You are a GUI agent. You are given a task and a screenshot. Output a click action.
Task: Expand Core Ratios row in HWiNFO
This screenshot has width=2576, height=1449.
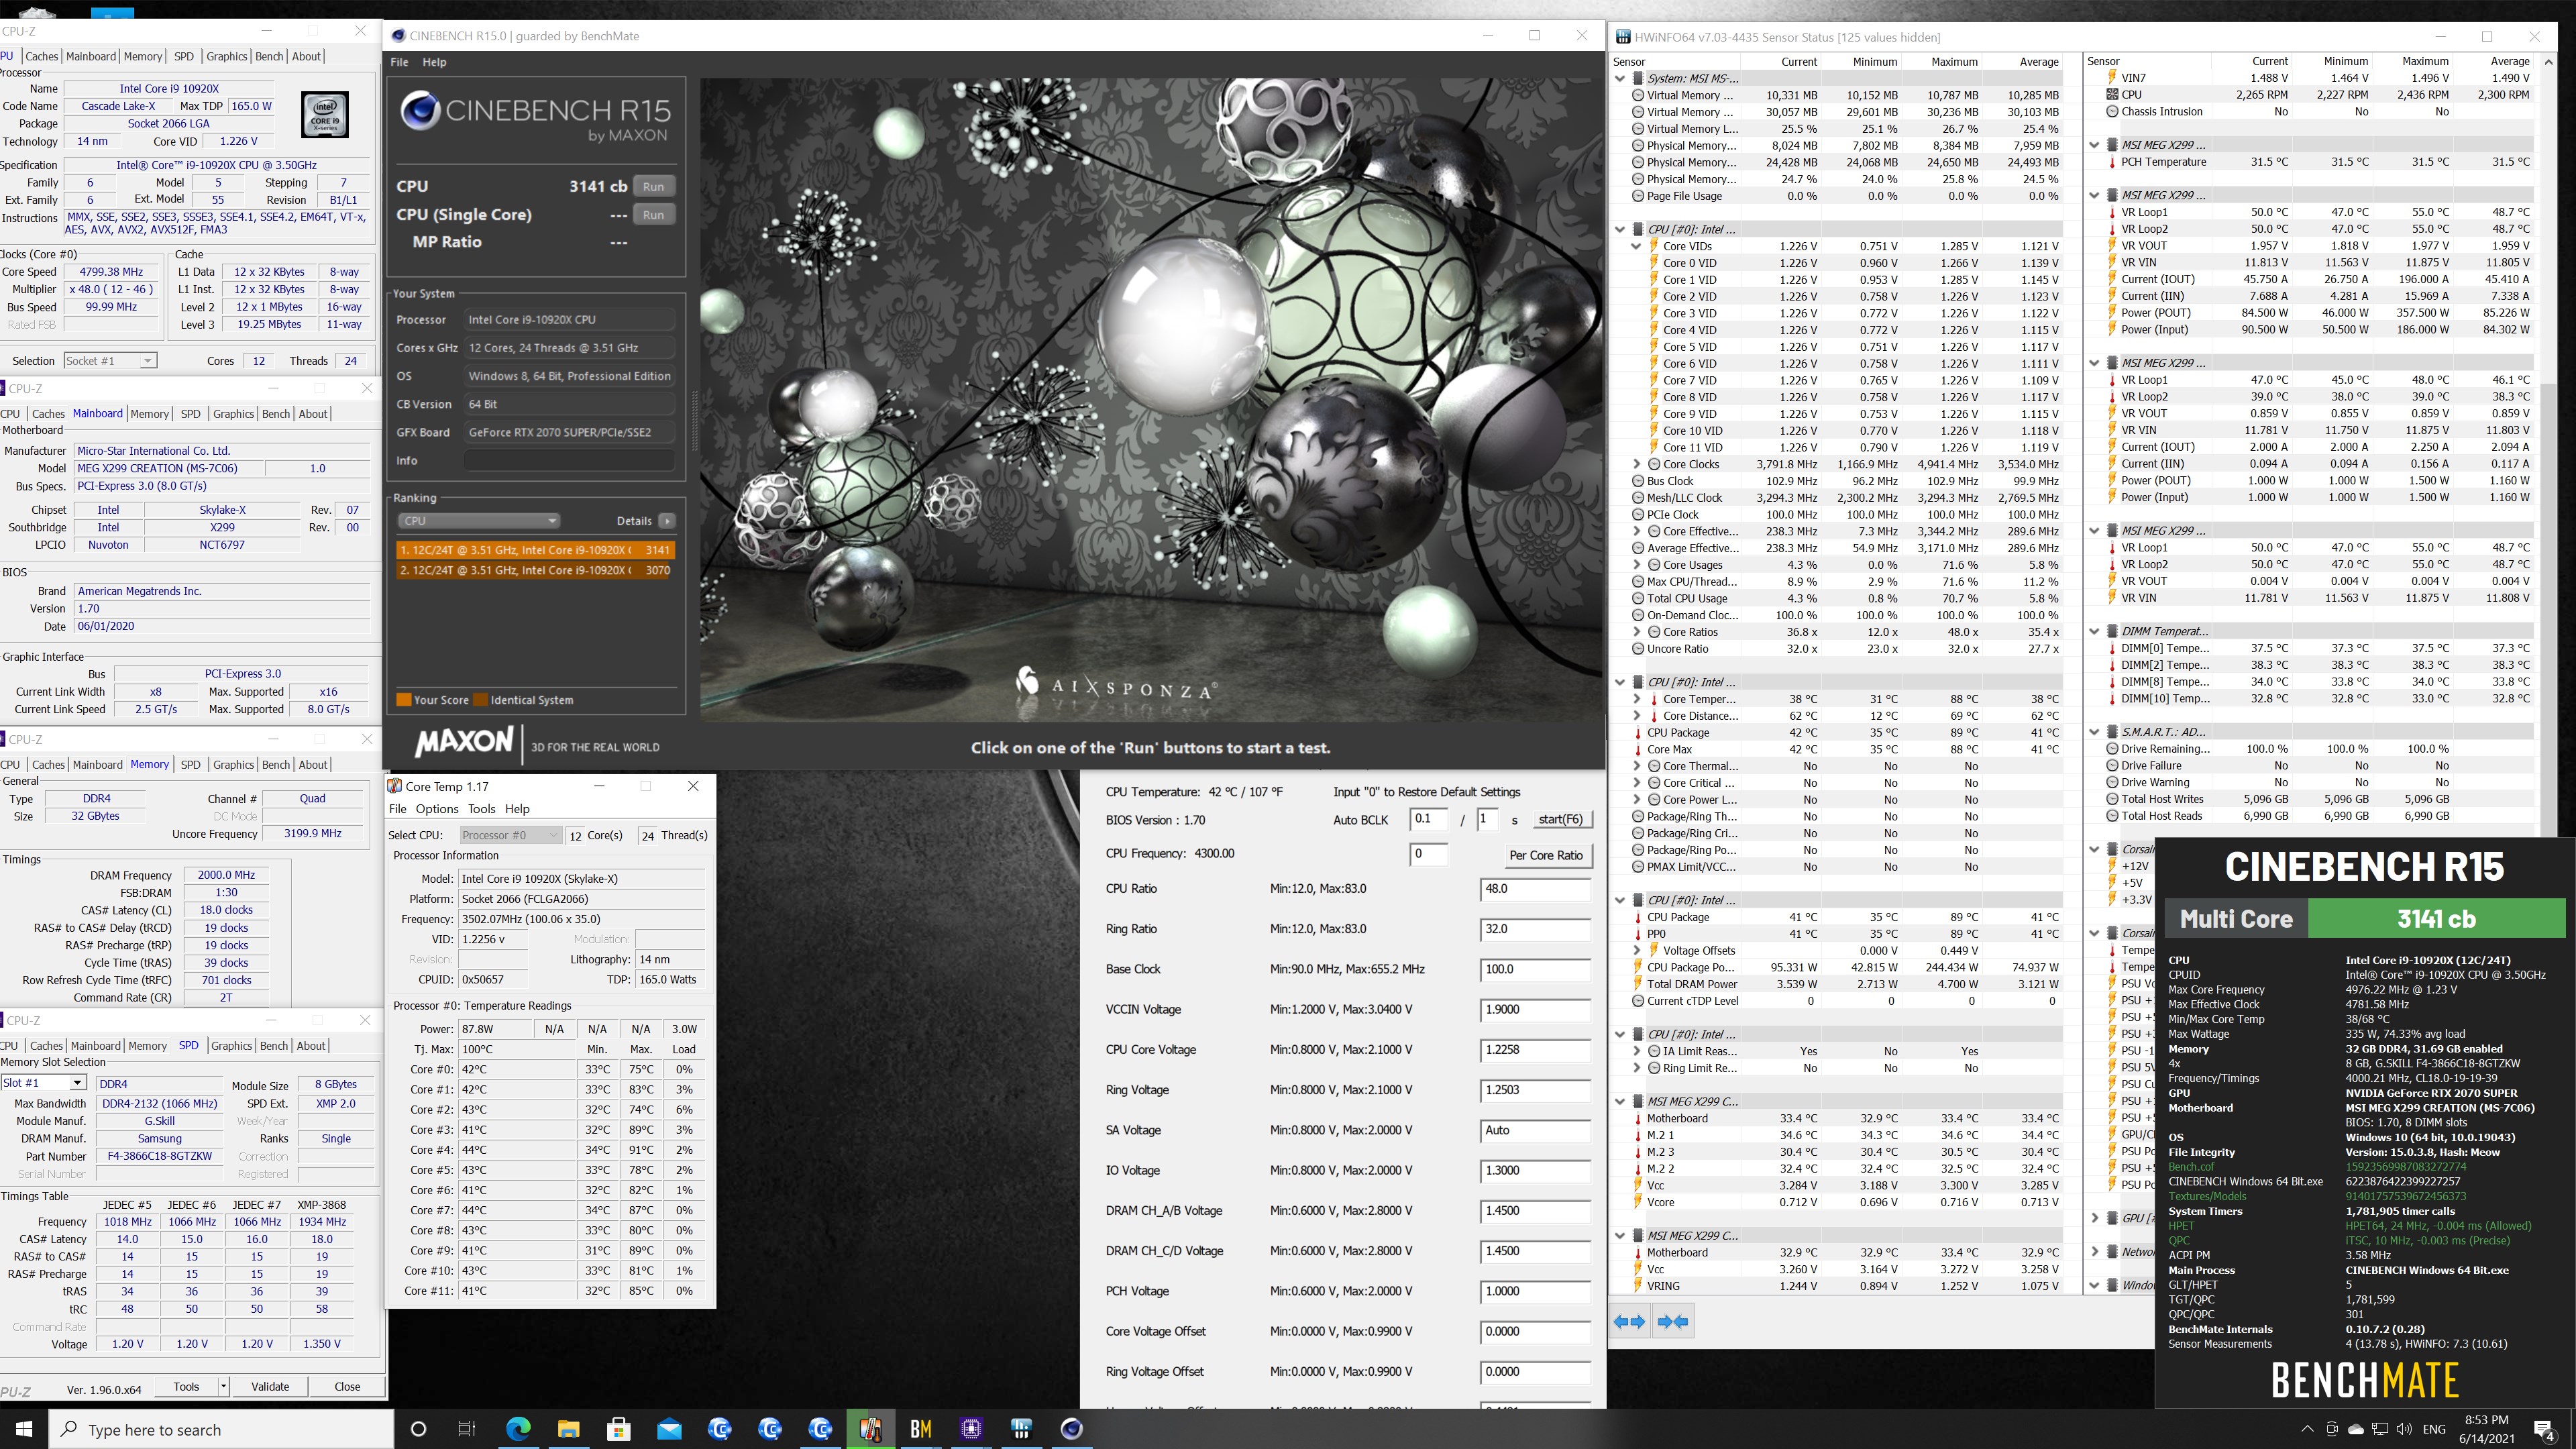point(1636,632)
